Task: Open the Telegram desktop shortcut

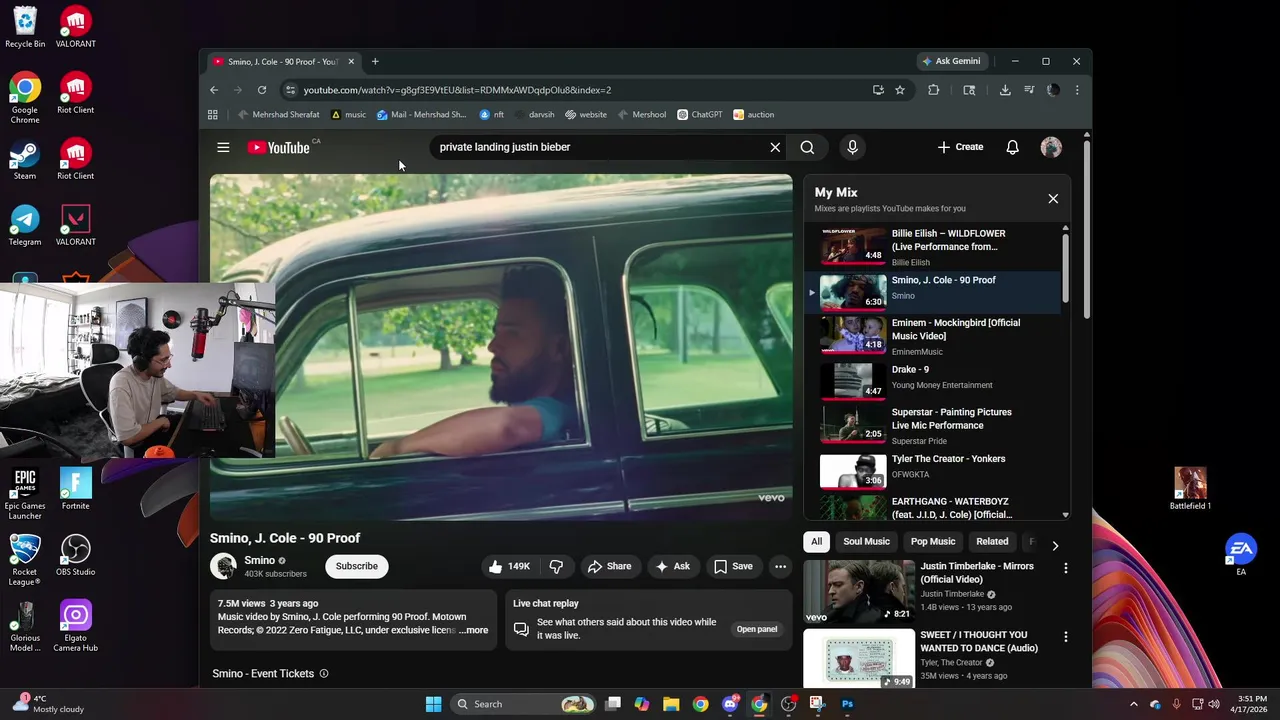Action: click(25, 227)
